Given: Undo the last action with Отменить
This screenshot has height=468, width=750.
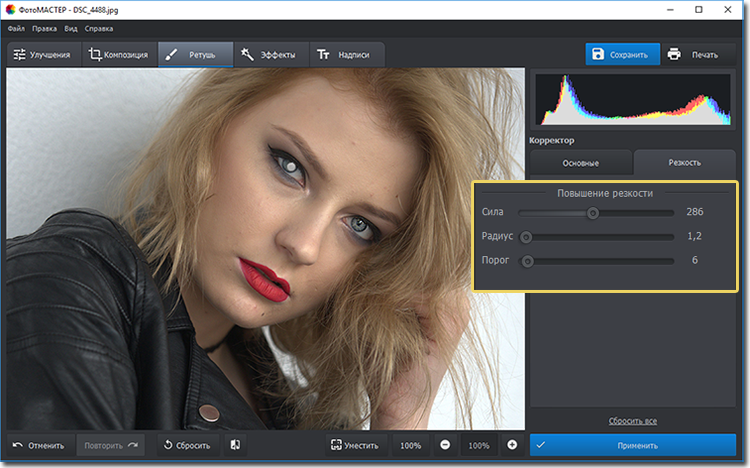Looking at the screenshot, I should pyautogui.click(x=39, y=445).
